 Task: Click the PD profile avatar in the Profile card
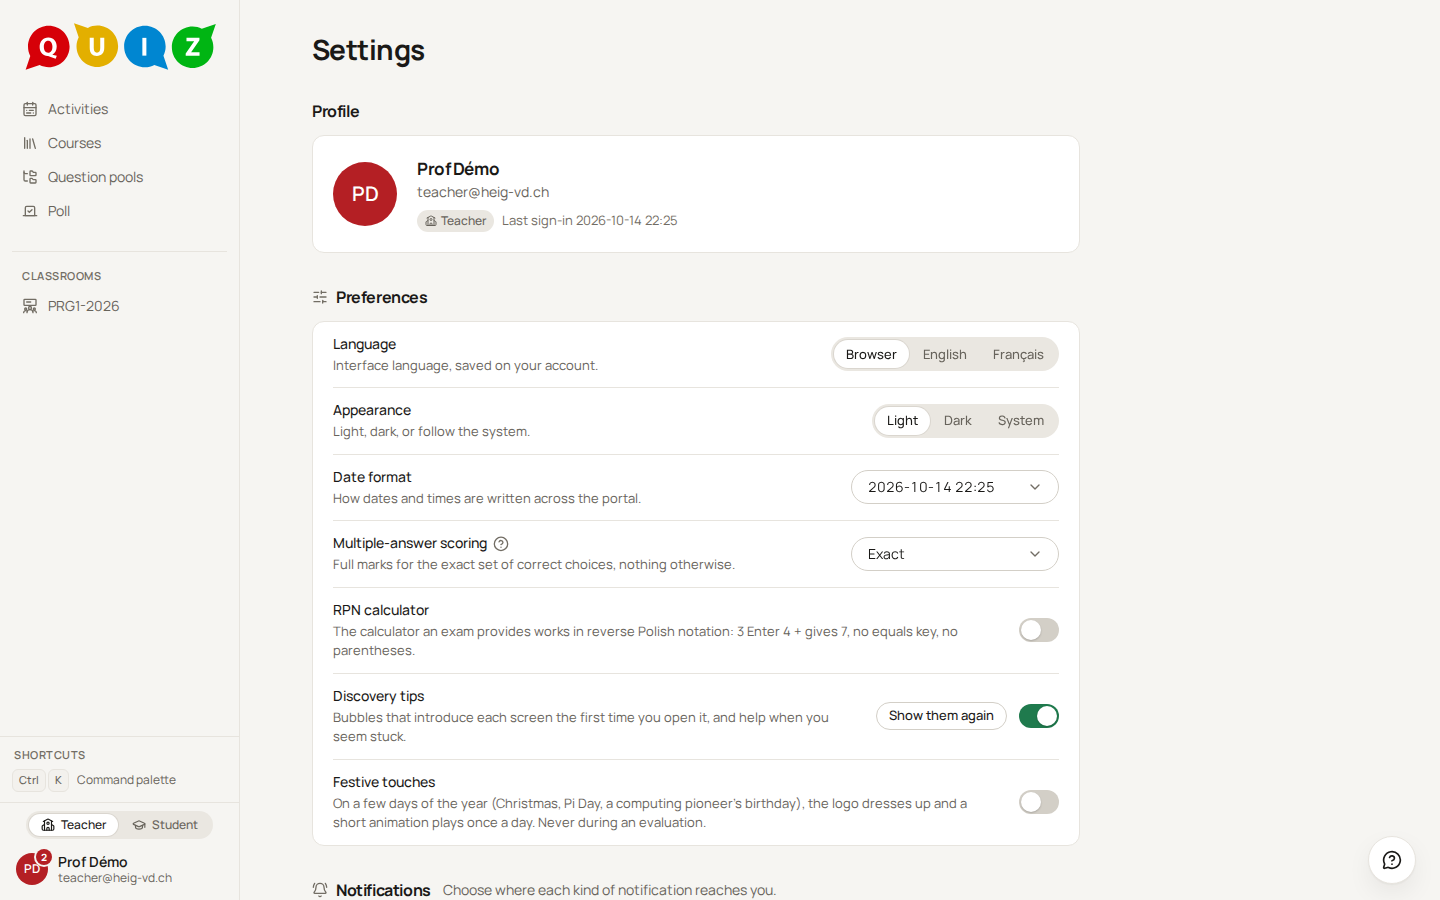(x=365, y=194)
